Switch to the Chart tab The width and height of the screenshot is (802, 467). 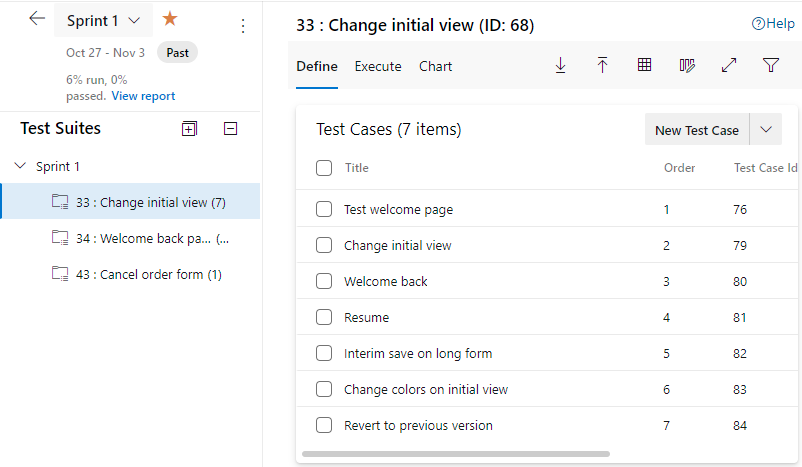[435, 67]
